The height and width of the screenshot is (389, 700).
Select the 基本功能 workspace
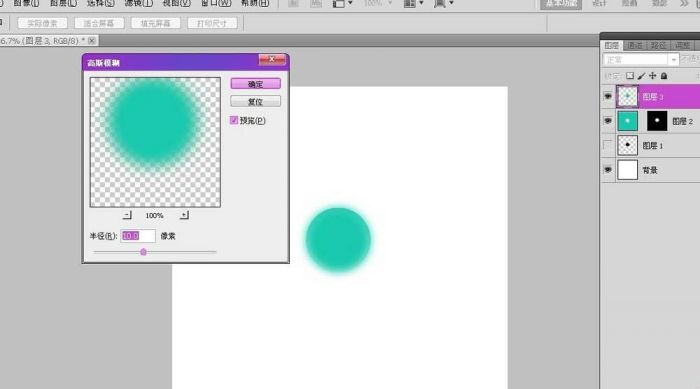point(561,4)
